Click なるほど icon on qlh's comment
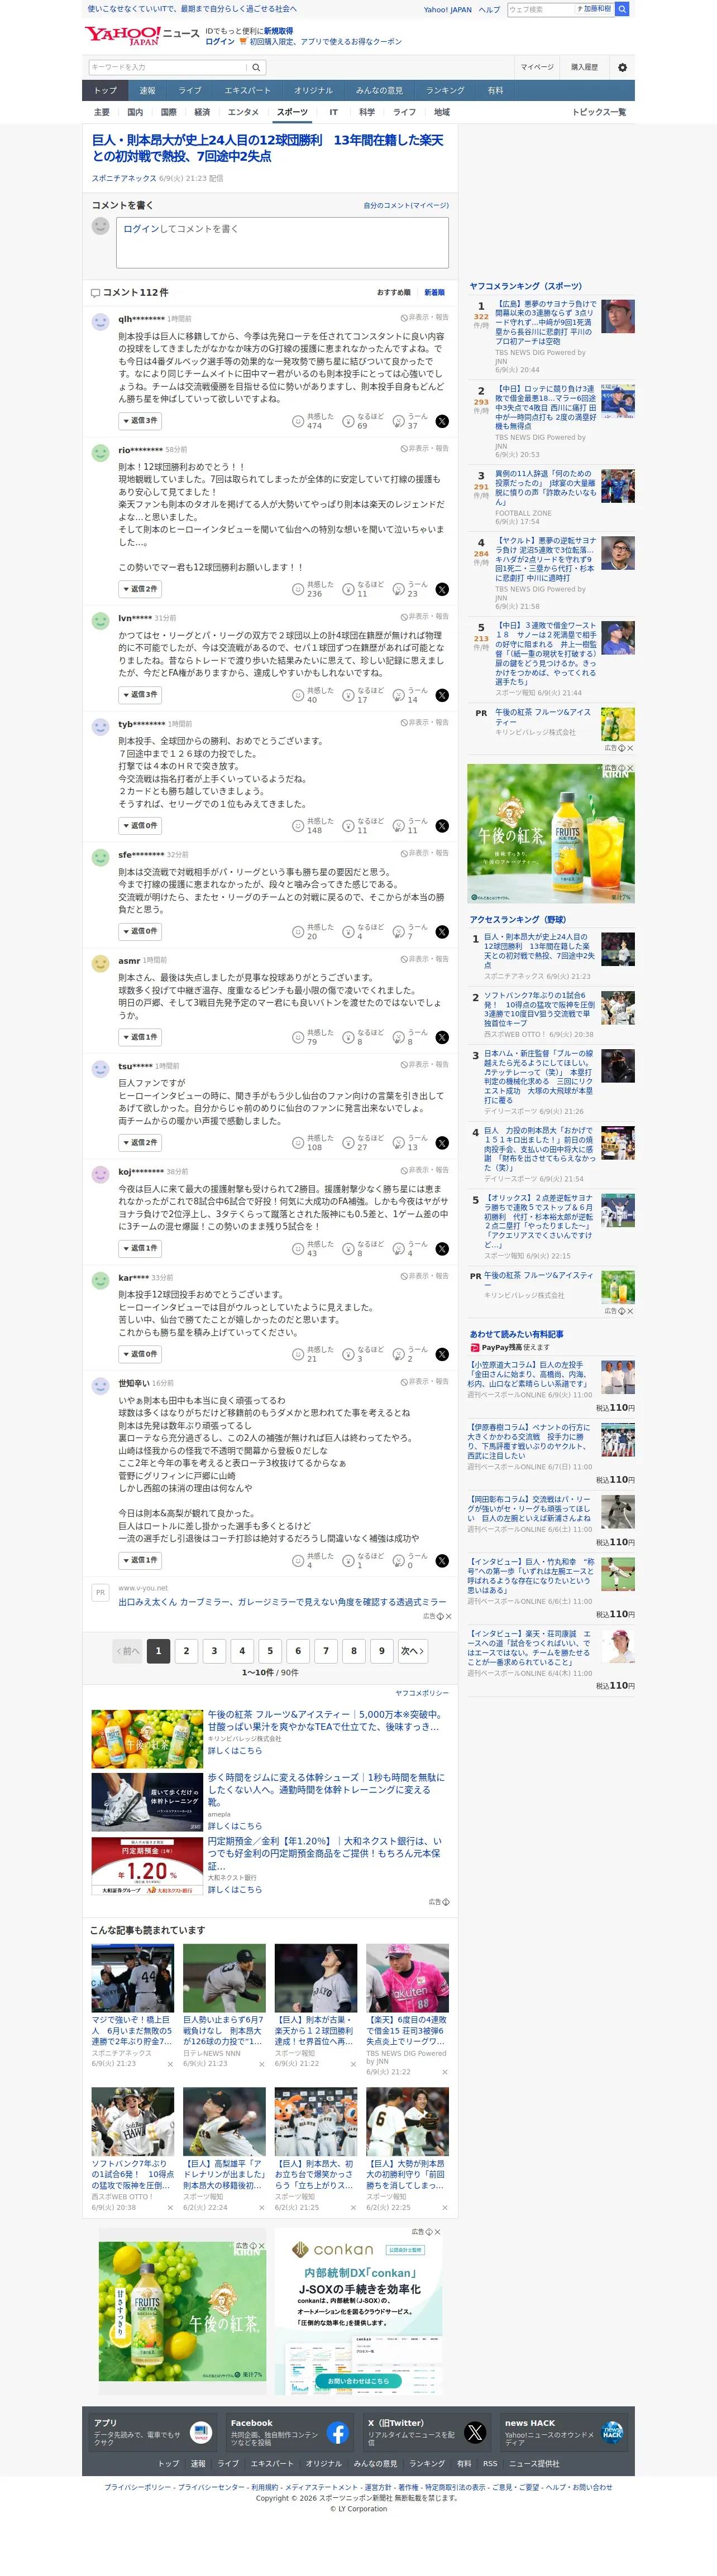The width and height of the screenshot is (717, 2576). point(348,421)
